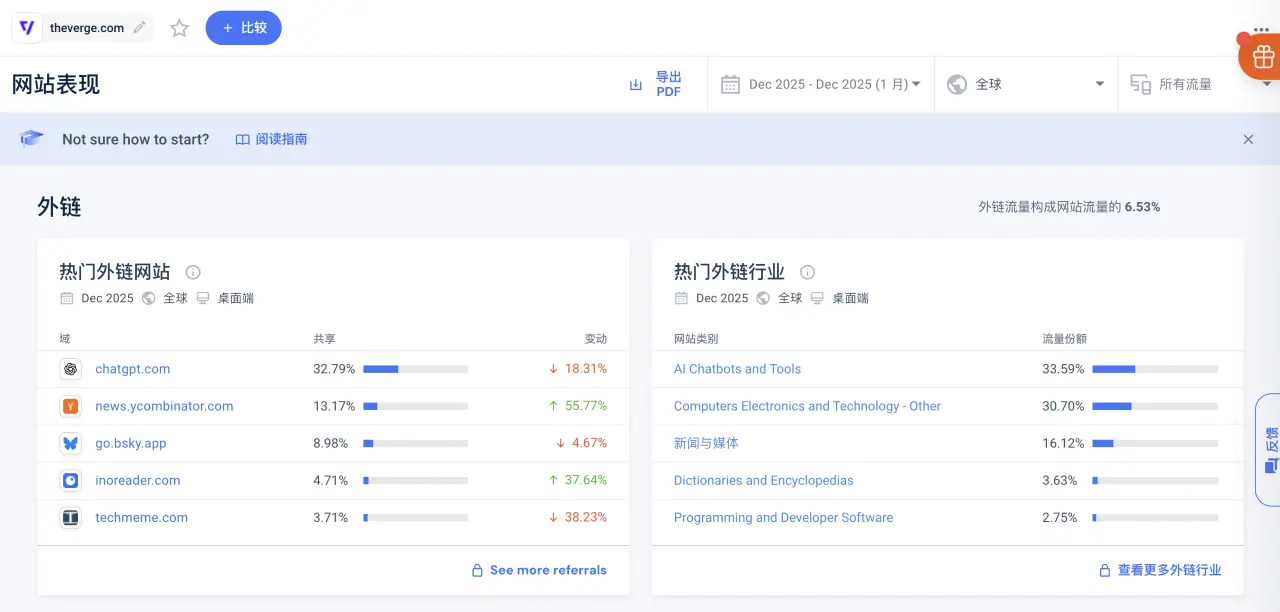Click the news.ycombinator.com favicon

tap(70, 406)
